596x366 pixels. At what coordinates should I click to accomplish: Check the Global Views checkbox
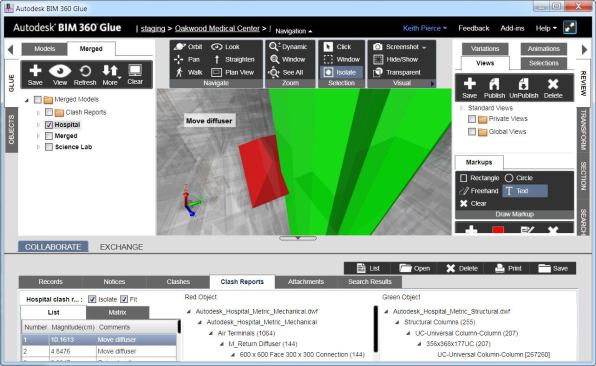click(x=472, y=132)
